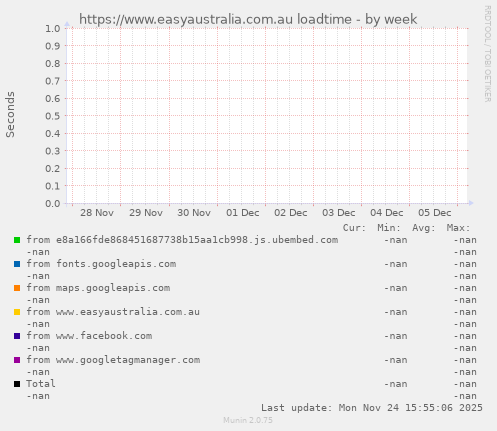
Task: Click the '03 Dec' x-axis label
Action: 338,213
